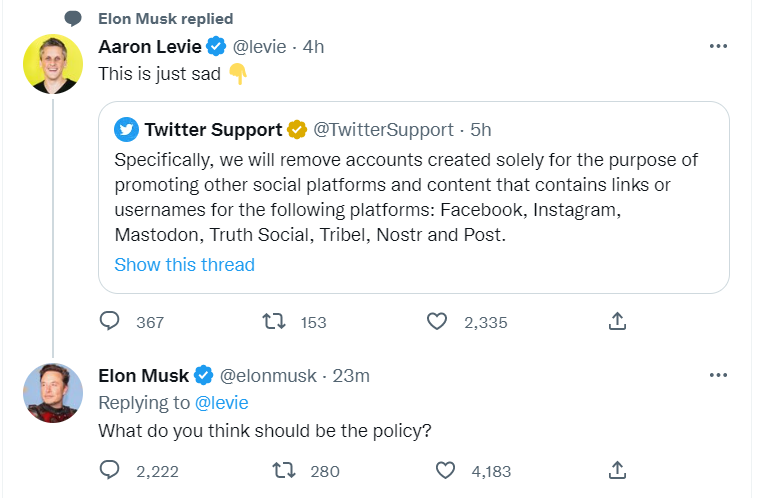Open Elon Musk's profile picture
Viewport: 761px width, 498px height.
tap(53, 393)
